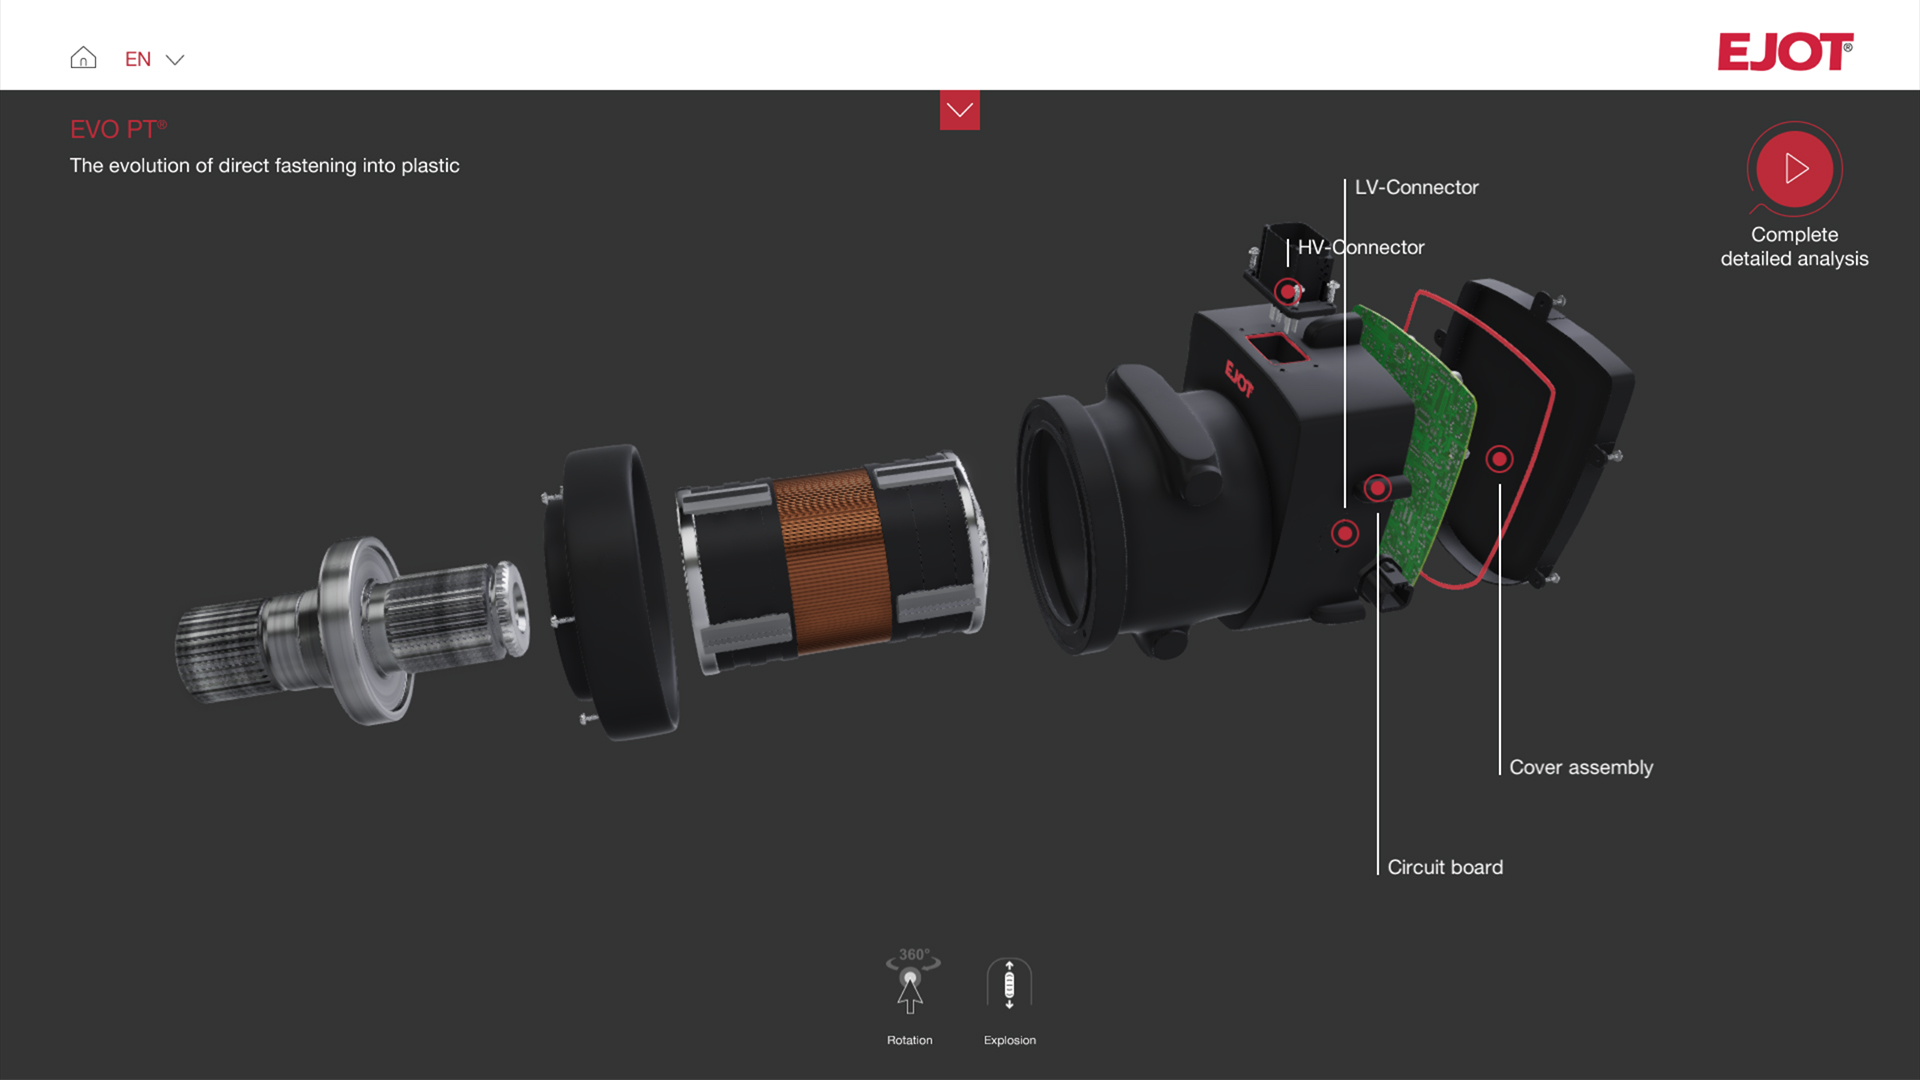This screenshot has height=1080, width=1920.
Task: Open the EN language dropdown
Action: coord(154,59)
